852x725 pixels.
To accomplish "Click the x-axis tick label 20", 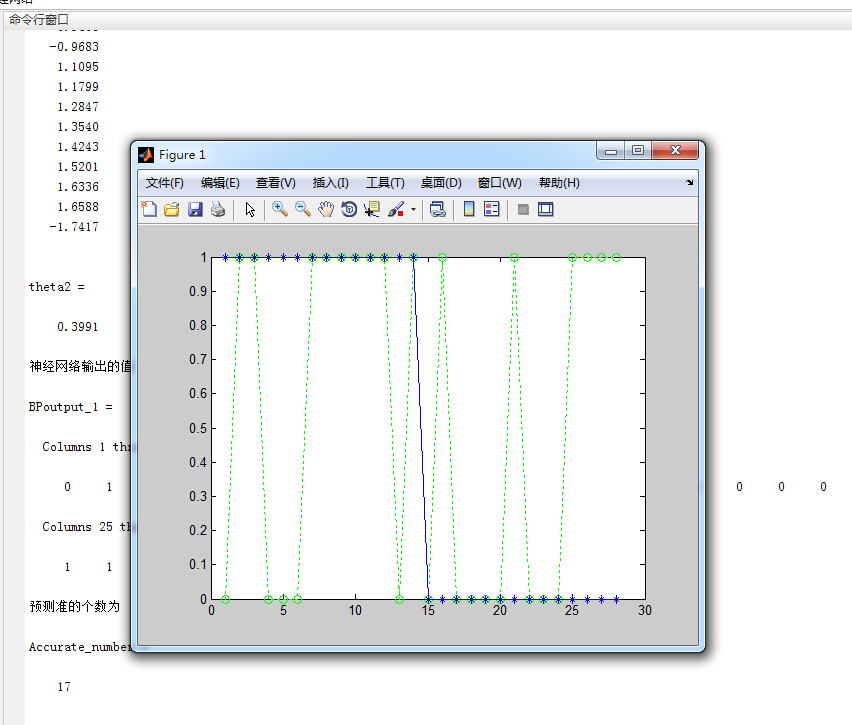I will coord(500,611).
